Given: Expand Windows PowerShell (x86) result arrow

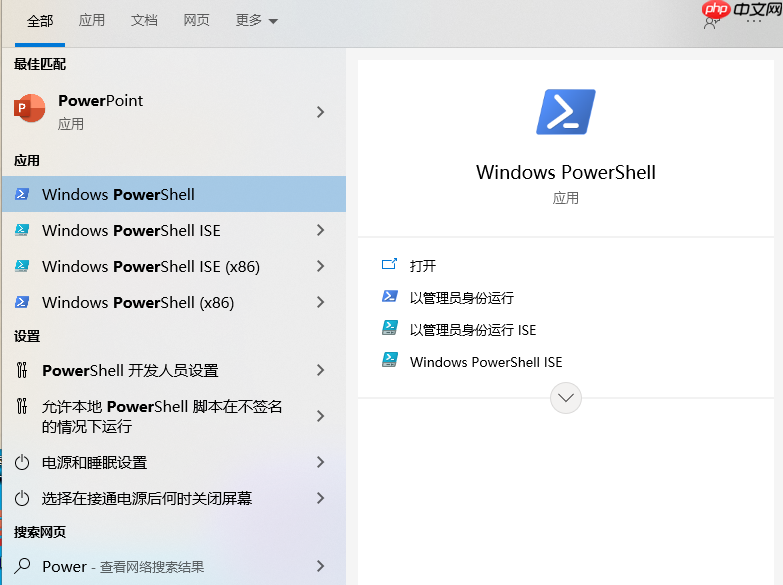Looking at the screenshot, I should (x=321, y=302).
